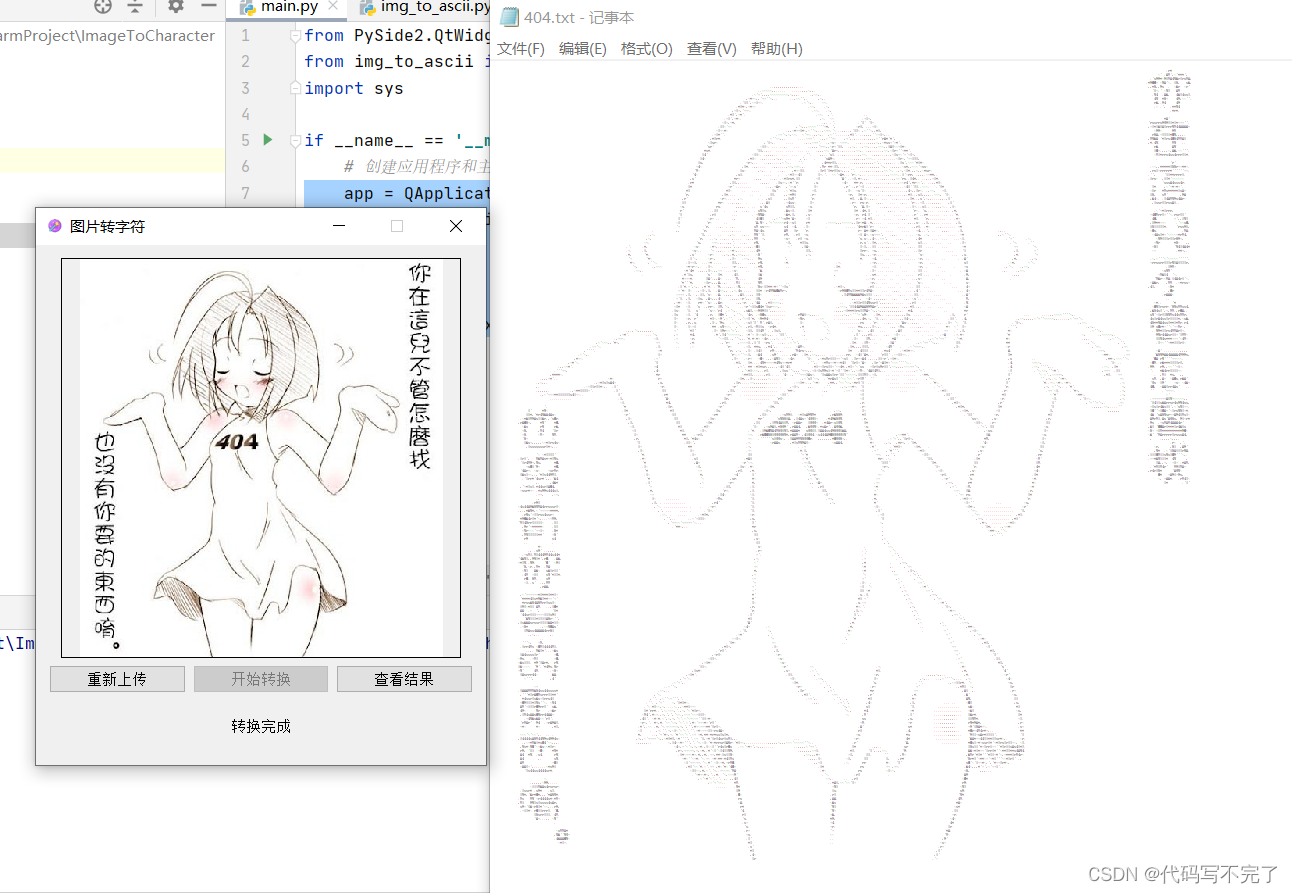Click the 重新上传 button
The image size is (1292, 893).
coord(117,679)
